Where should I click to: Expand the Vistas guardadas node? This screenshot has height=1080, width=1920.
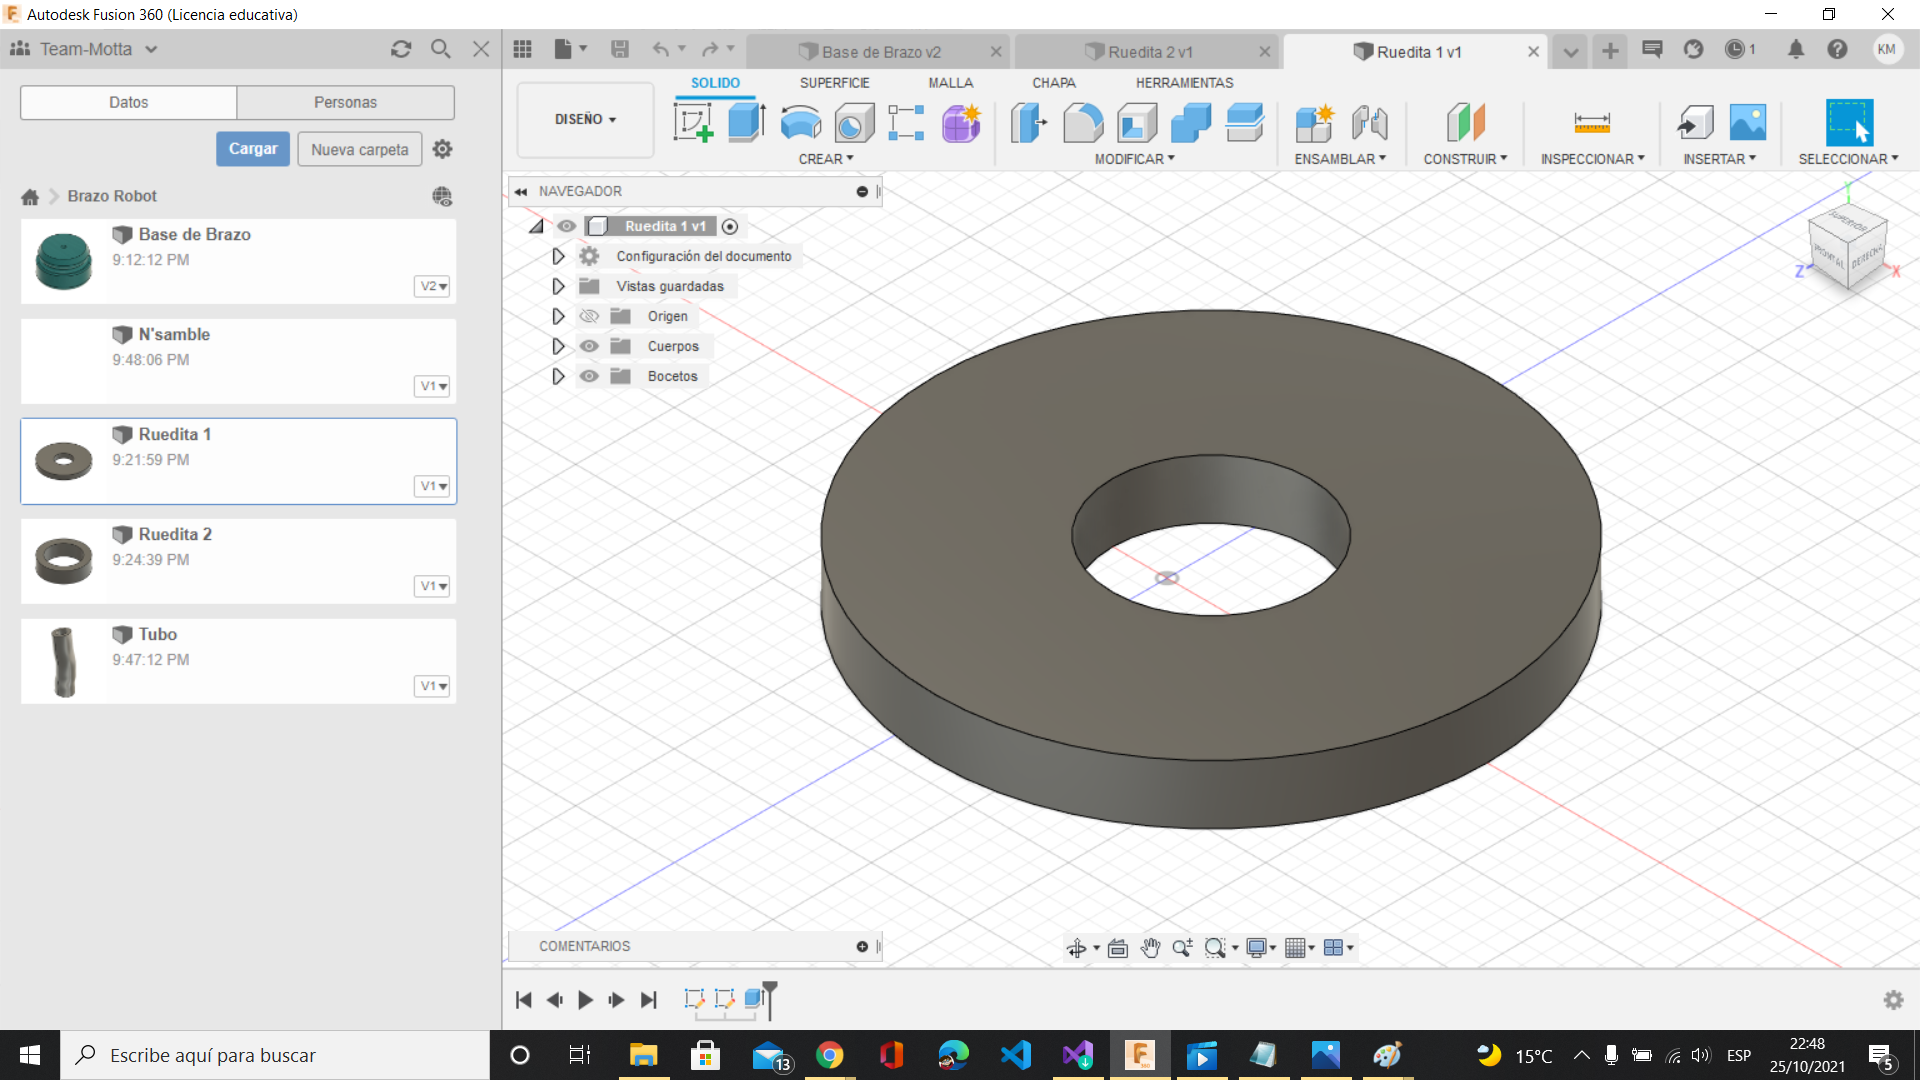(558, 287)
